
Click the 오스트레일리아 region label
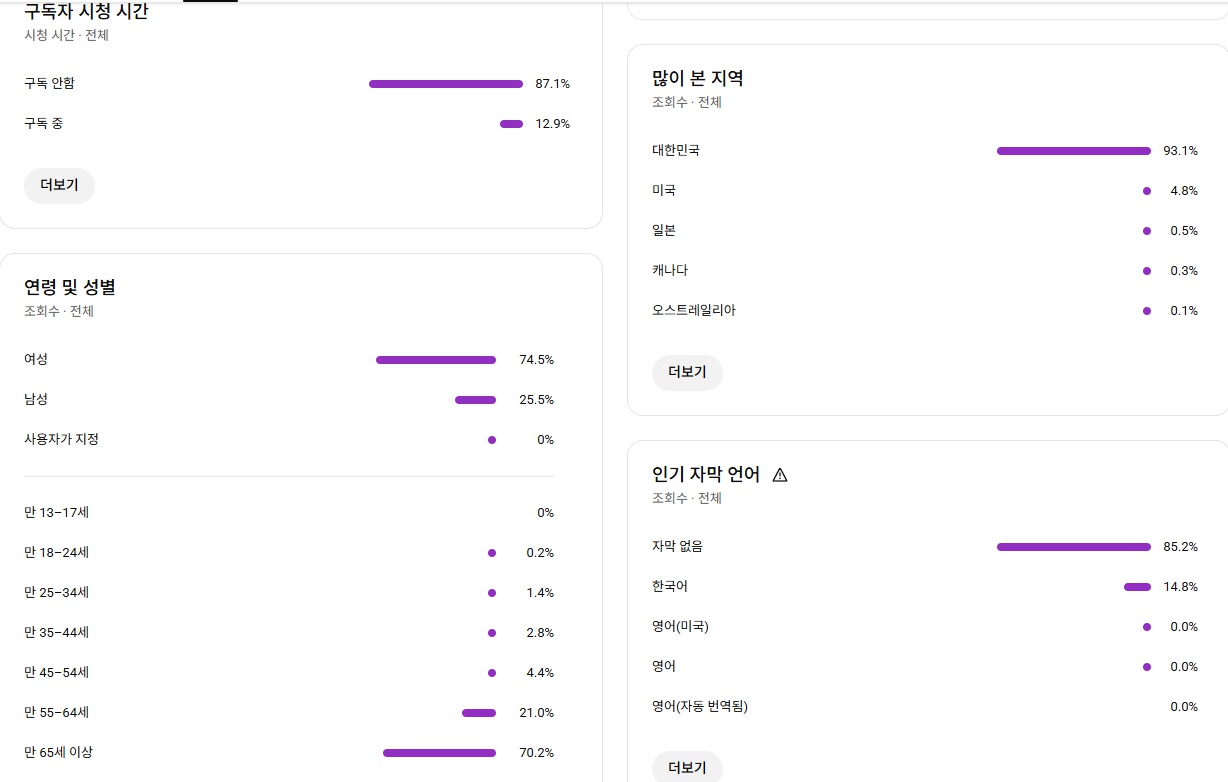click(x=693, y=311)
